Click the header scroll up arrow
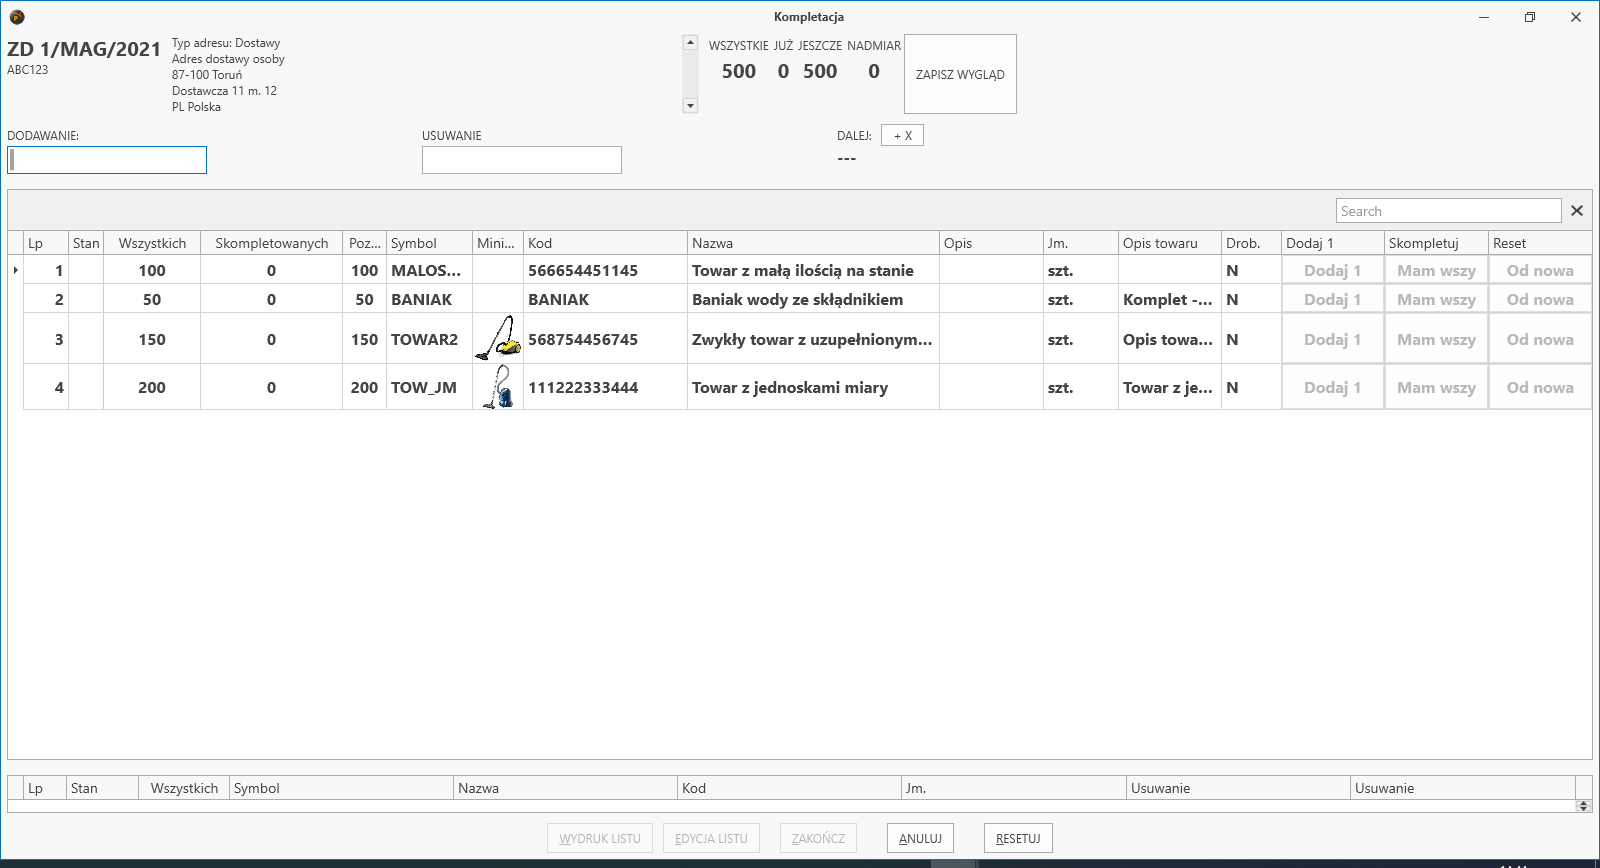The width and height of the screenshot is (1600, 868). pyautogui.click(x=690, y=42)
